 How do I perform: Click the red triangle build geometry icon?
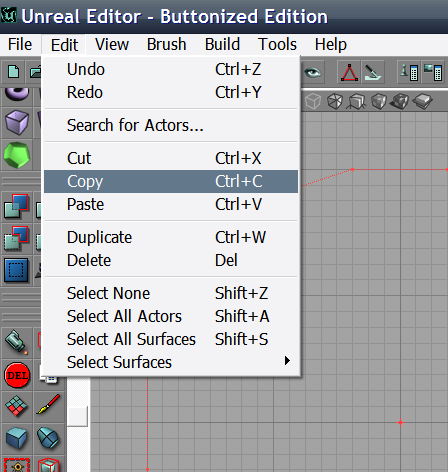tap(349, 72)
